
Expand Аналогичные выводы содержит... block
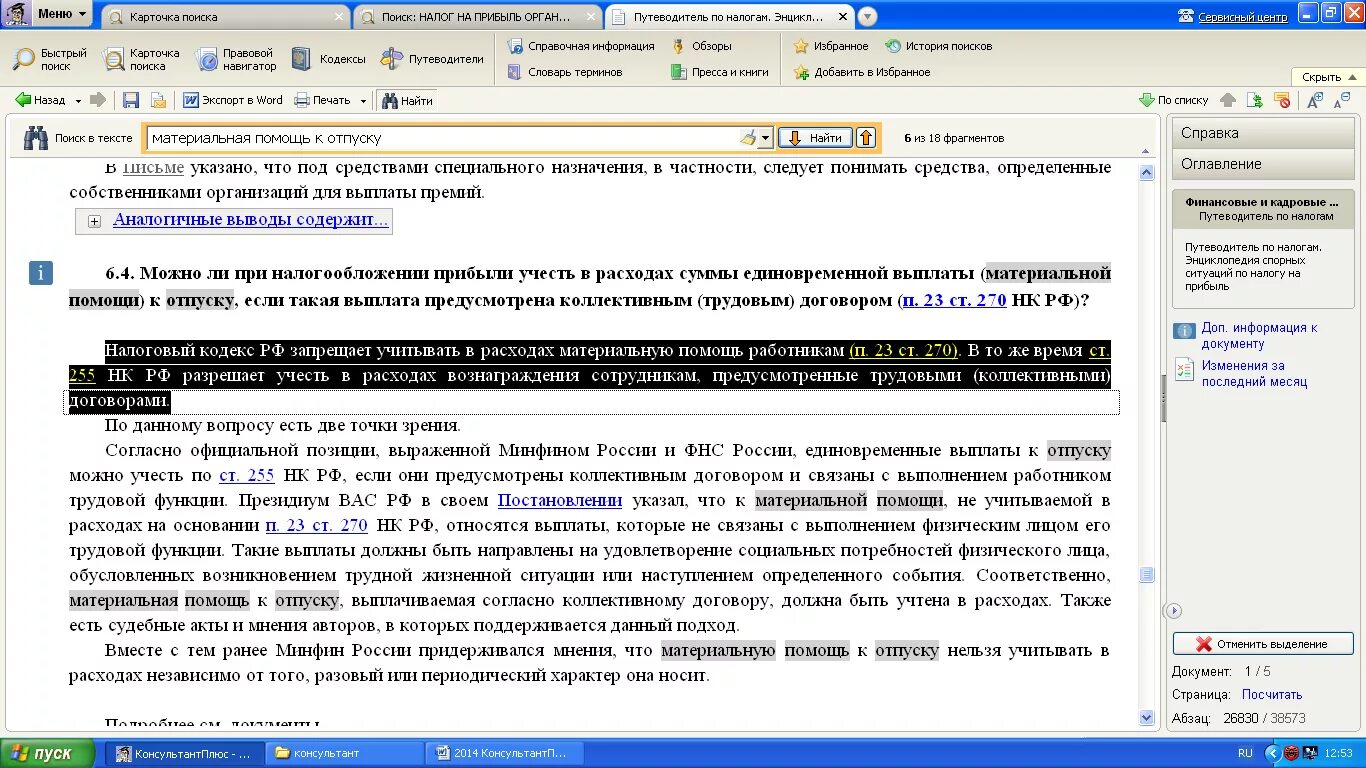pos(94,221)
